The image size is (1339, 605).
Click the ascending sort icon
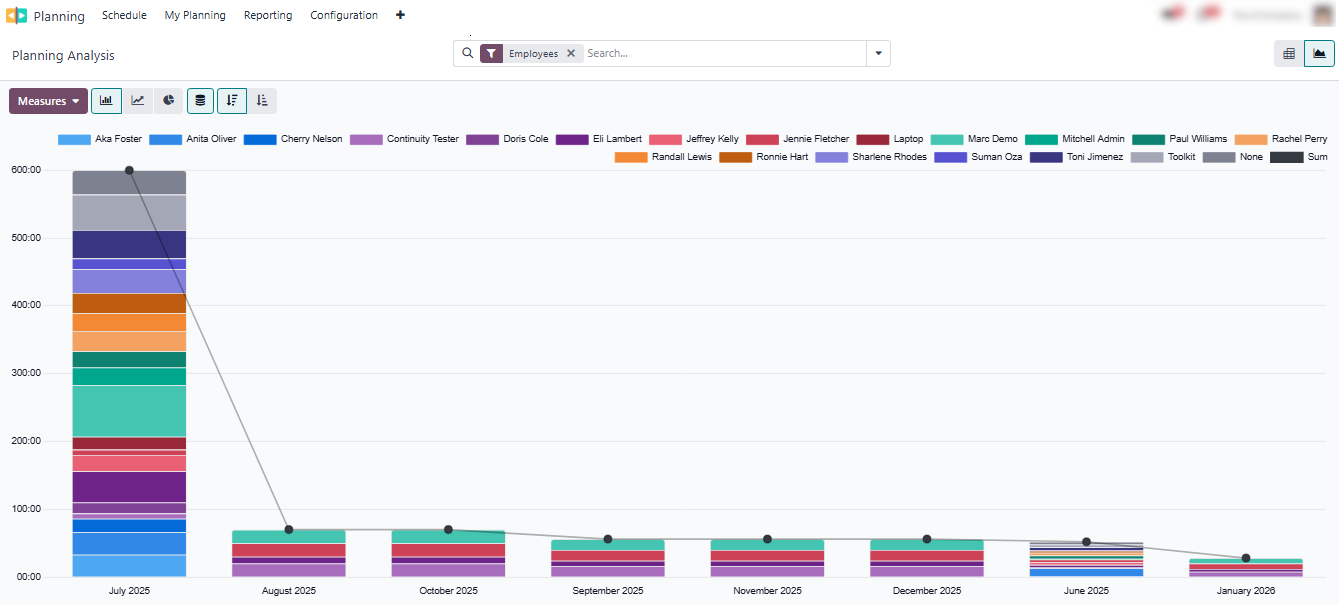[x=262, y=100]
